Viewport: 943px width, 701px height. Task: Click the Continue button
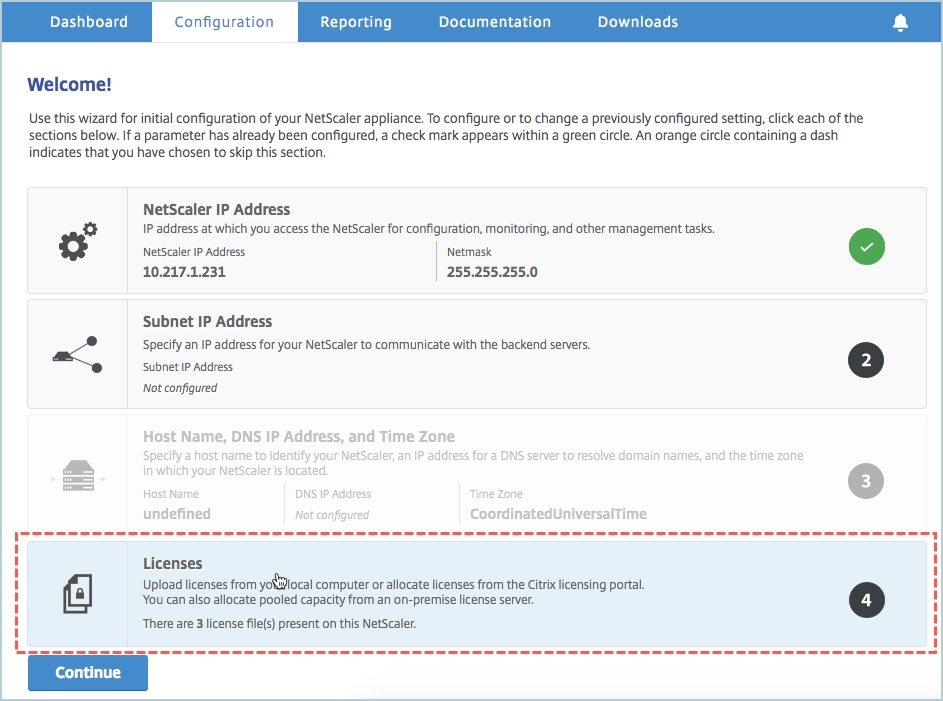click(x=88, y=672)
